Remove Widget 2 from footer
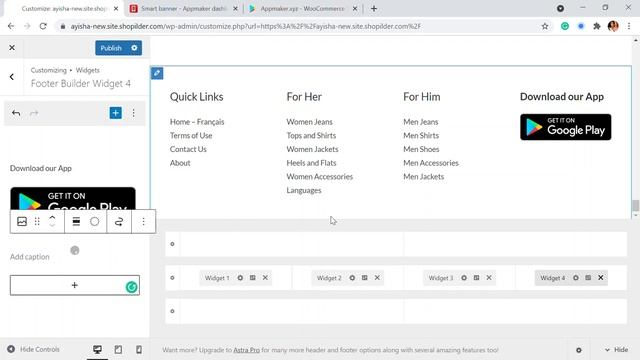 (377, 278)
